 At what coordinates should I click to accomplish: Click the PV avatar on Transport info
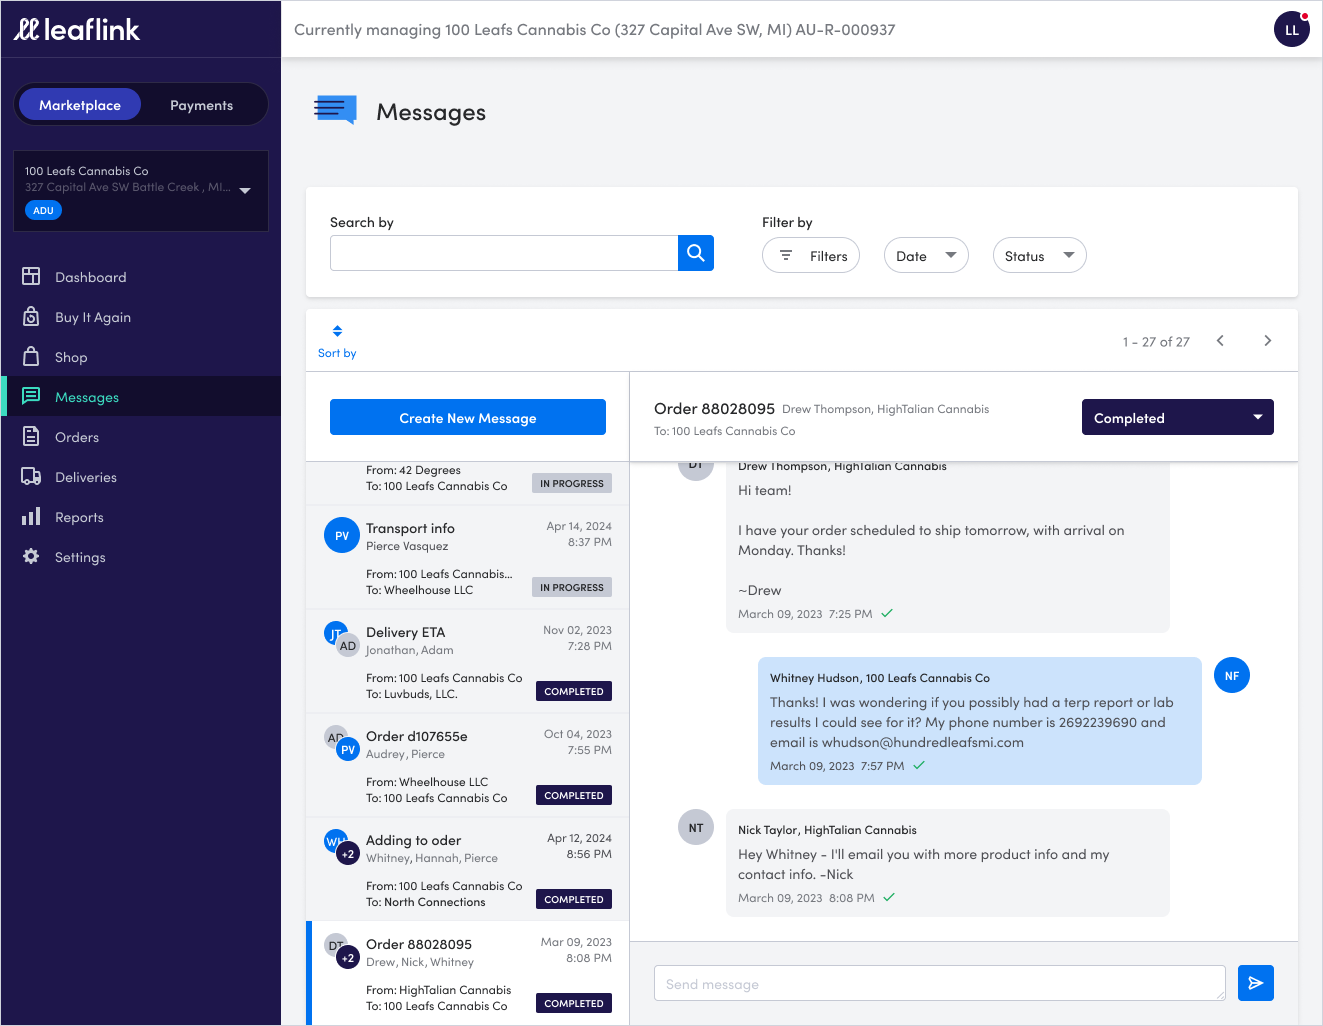(342, 535)
